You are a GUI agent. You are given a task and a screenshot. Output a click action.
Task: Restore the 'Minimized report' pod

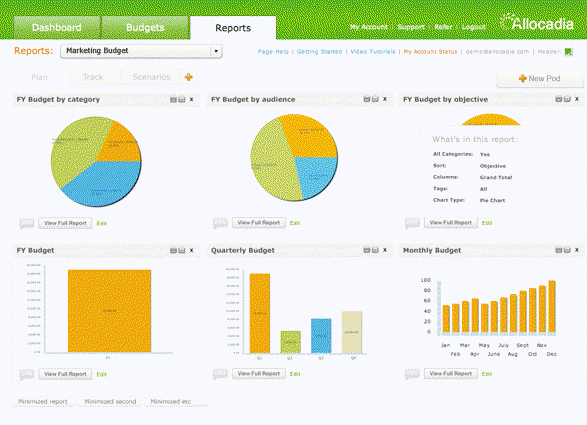43,401
